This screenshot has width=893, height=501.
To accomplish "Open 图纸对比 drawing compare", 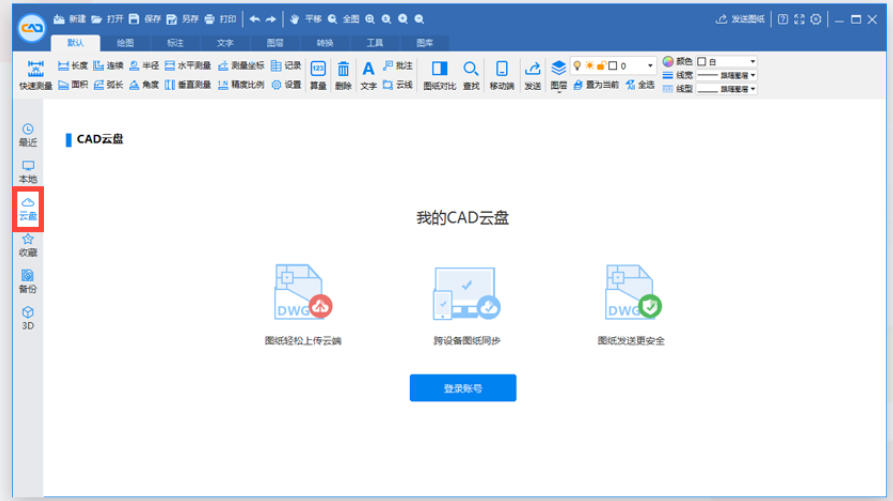I will [x=440, y=75].
